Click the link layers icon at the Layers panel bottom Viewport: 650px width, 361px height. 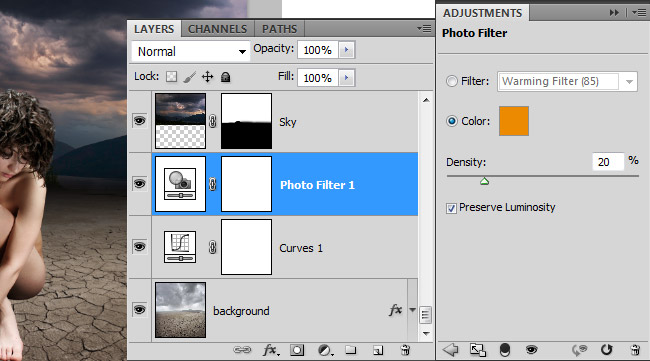pyautogui.click(x=242, y=350)
